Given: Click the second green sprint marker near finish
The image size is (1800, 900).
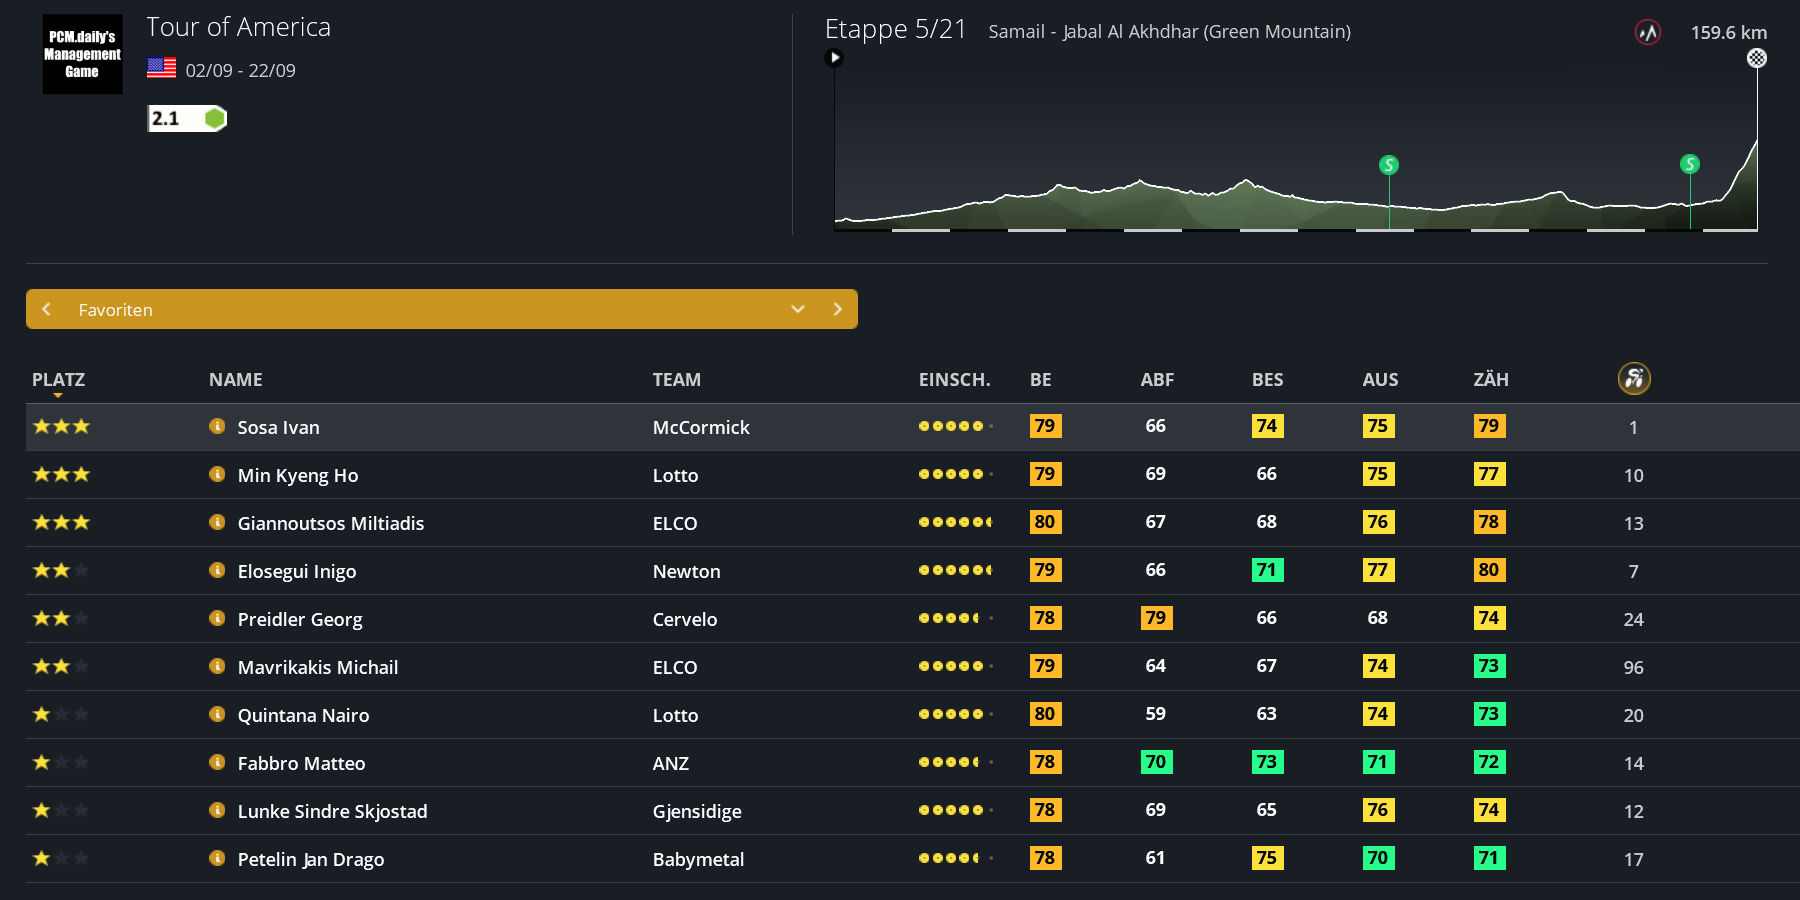Looking at the screenshot, I should click(x=1689, y=164).
